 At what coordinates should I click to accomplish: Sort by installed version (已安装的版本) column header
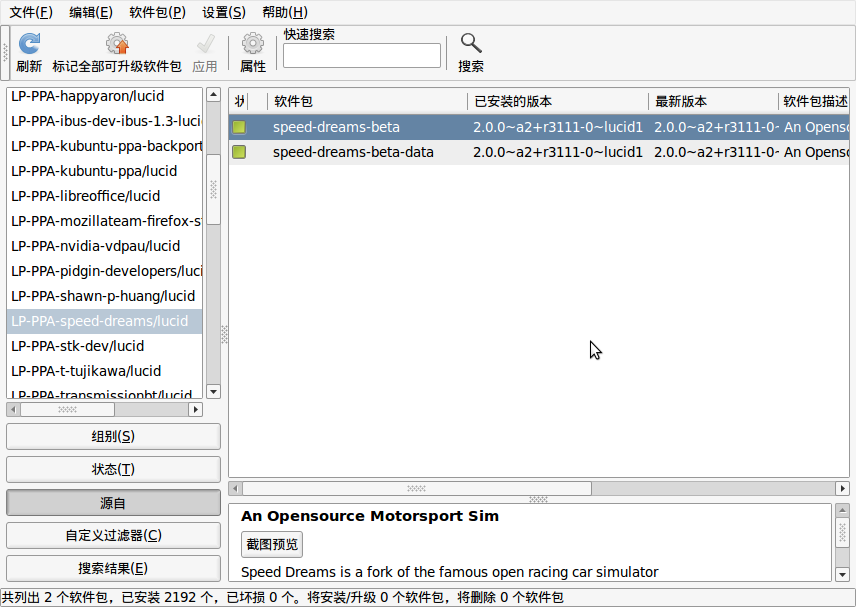point(558,102)
